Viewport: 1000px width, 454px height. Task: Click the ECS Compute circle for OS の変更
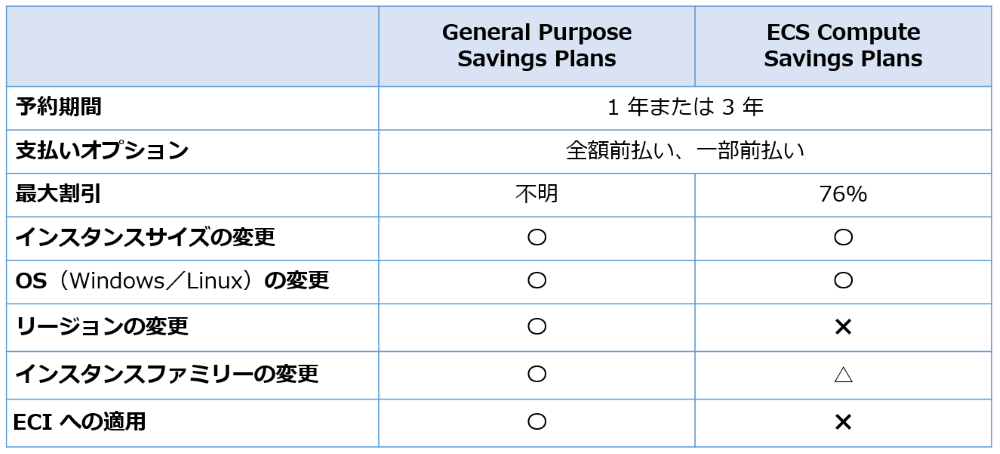click(x=843, y=281)
